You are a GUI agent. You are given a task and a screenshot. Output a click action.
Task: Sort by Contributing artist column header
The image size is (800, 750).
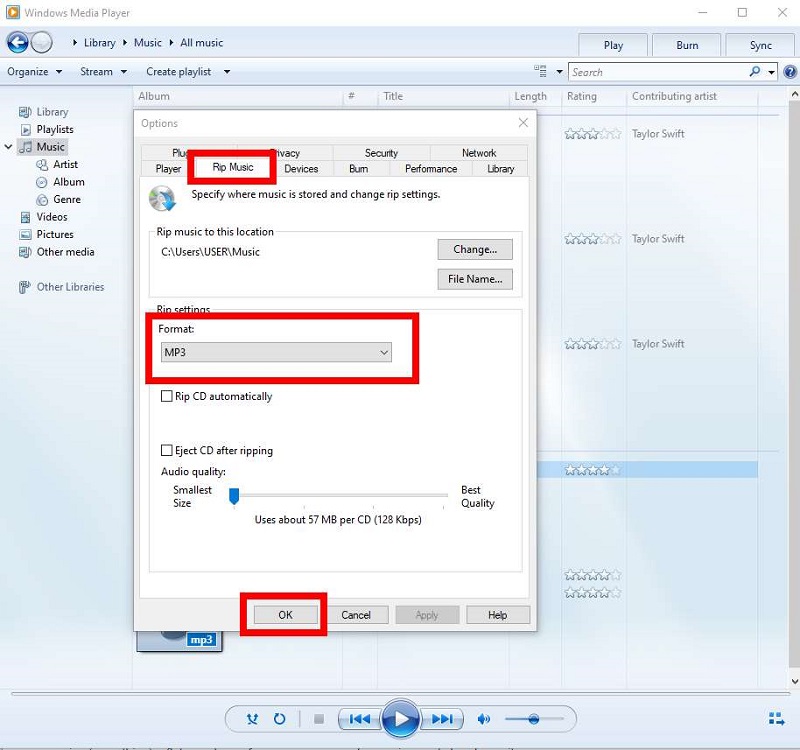[x=674, y=96]
